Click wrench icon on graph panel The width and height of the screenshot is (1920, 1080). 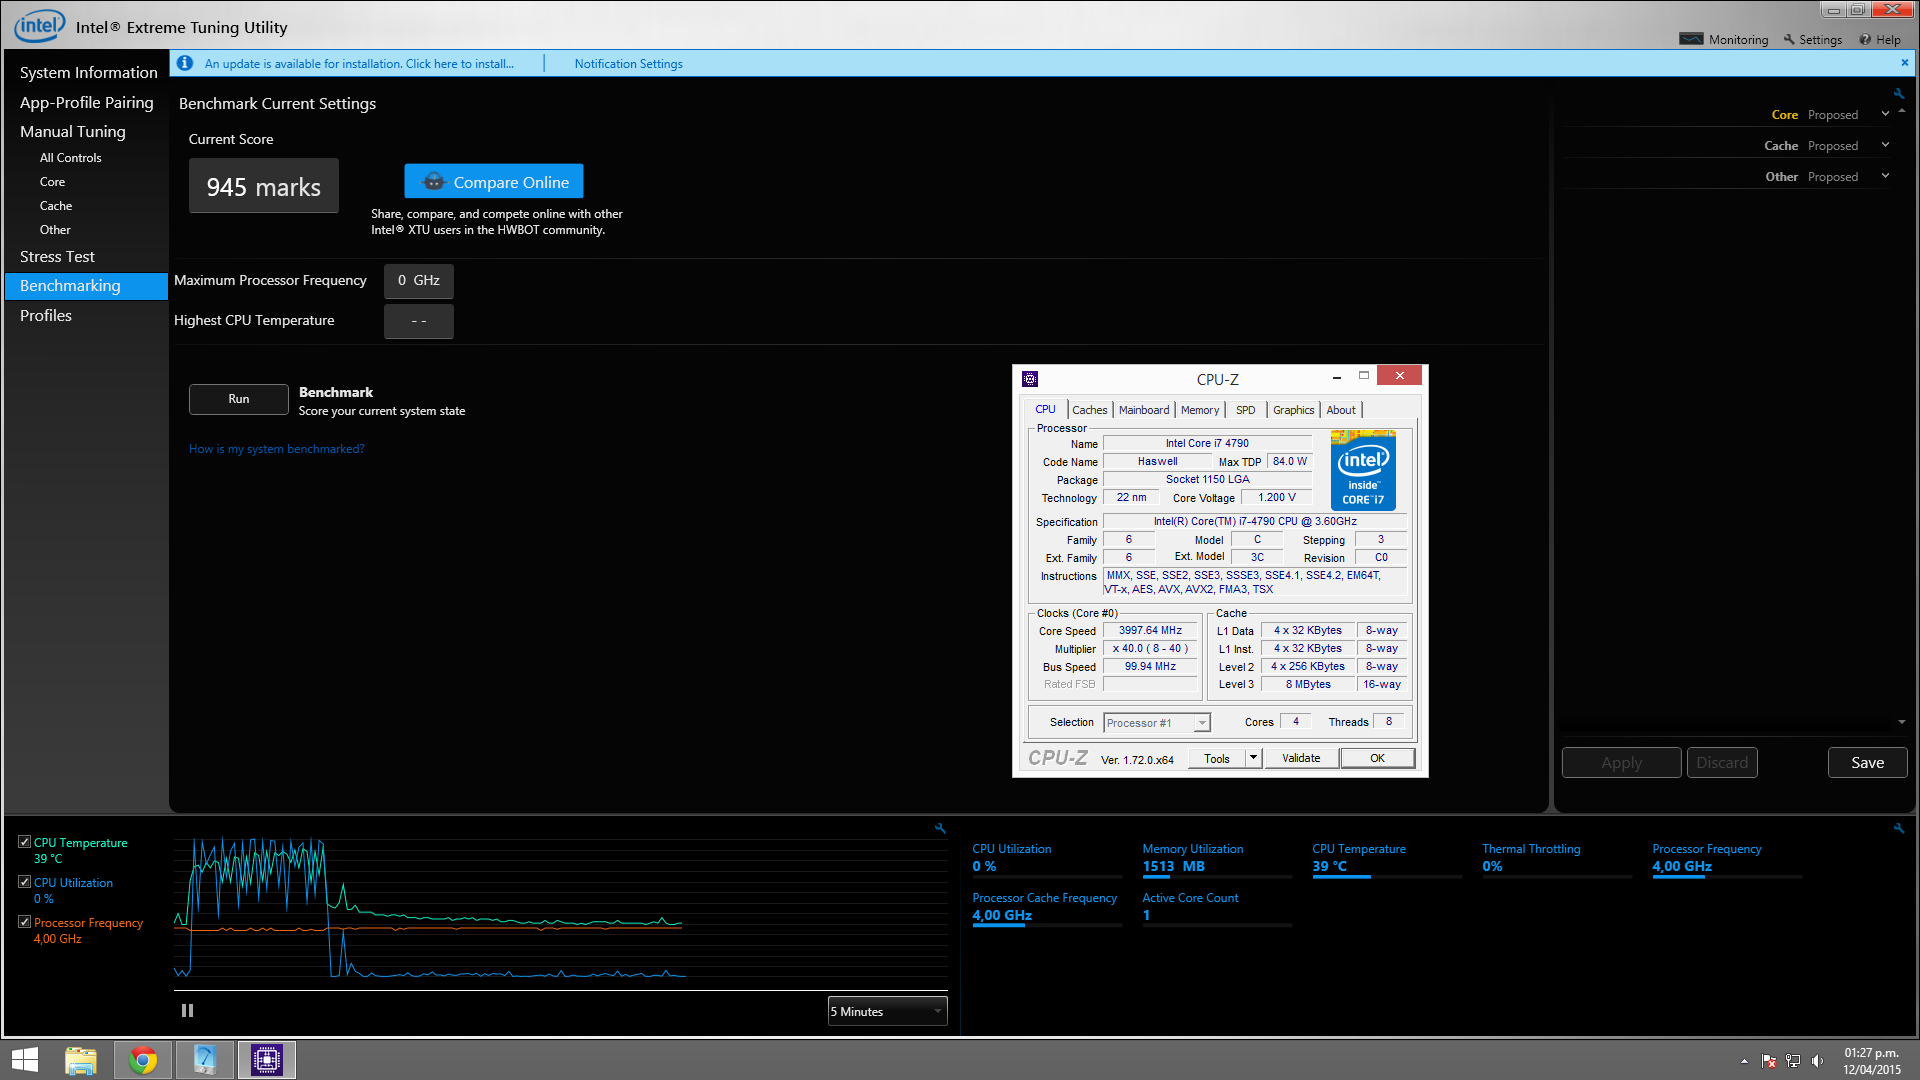tap(940, 828)
